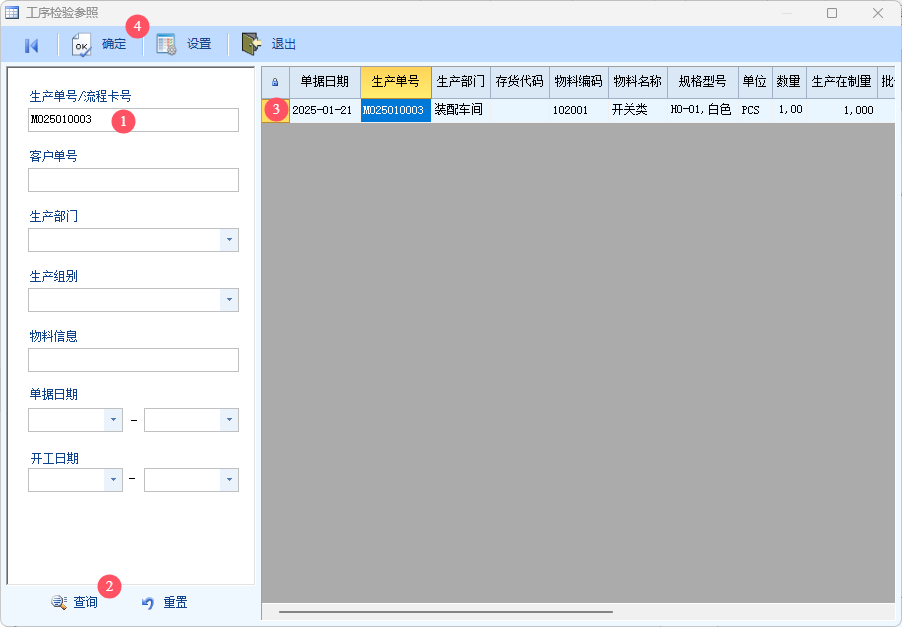Expand the 生产组别 dropdown
This screenshot has height=627, width=902.
tap(229, 300)
